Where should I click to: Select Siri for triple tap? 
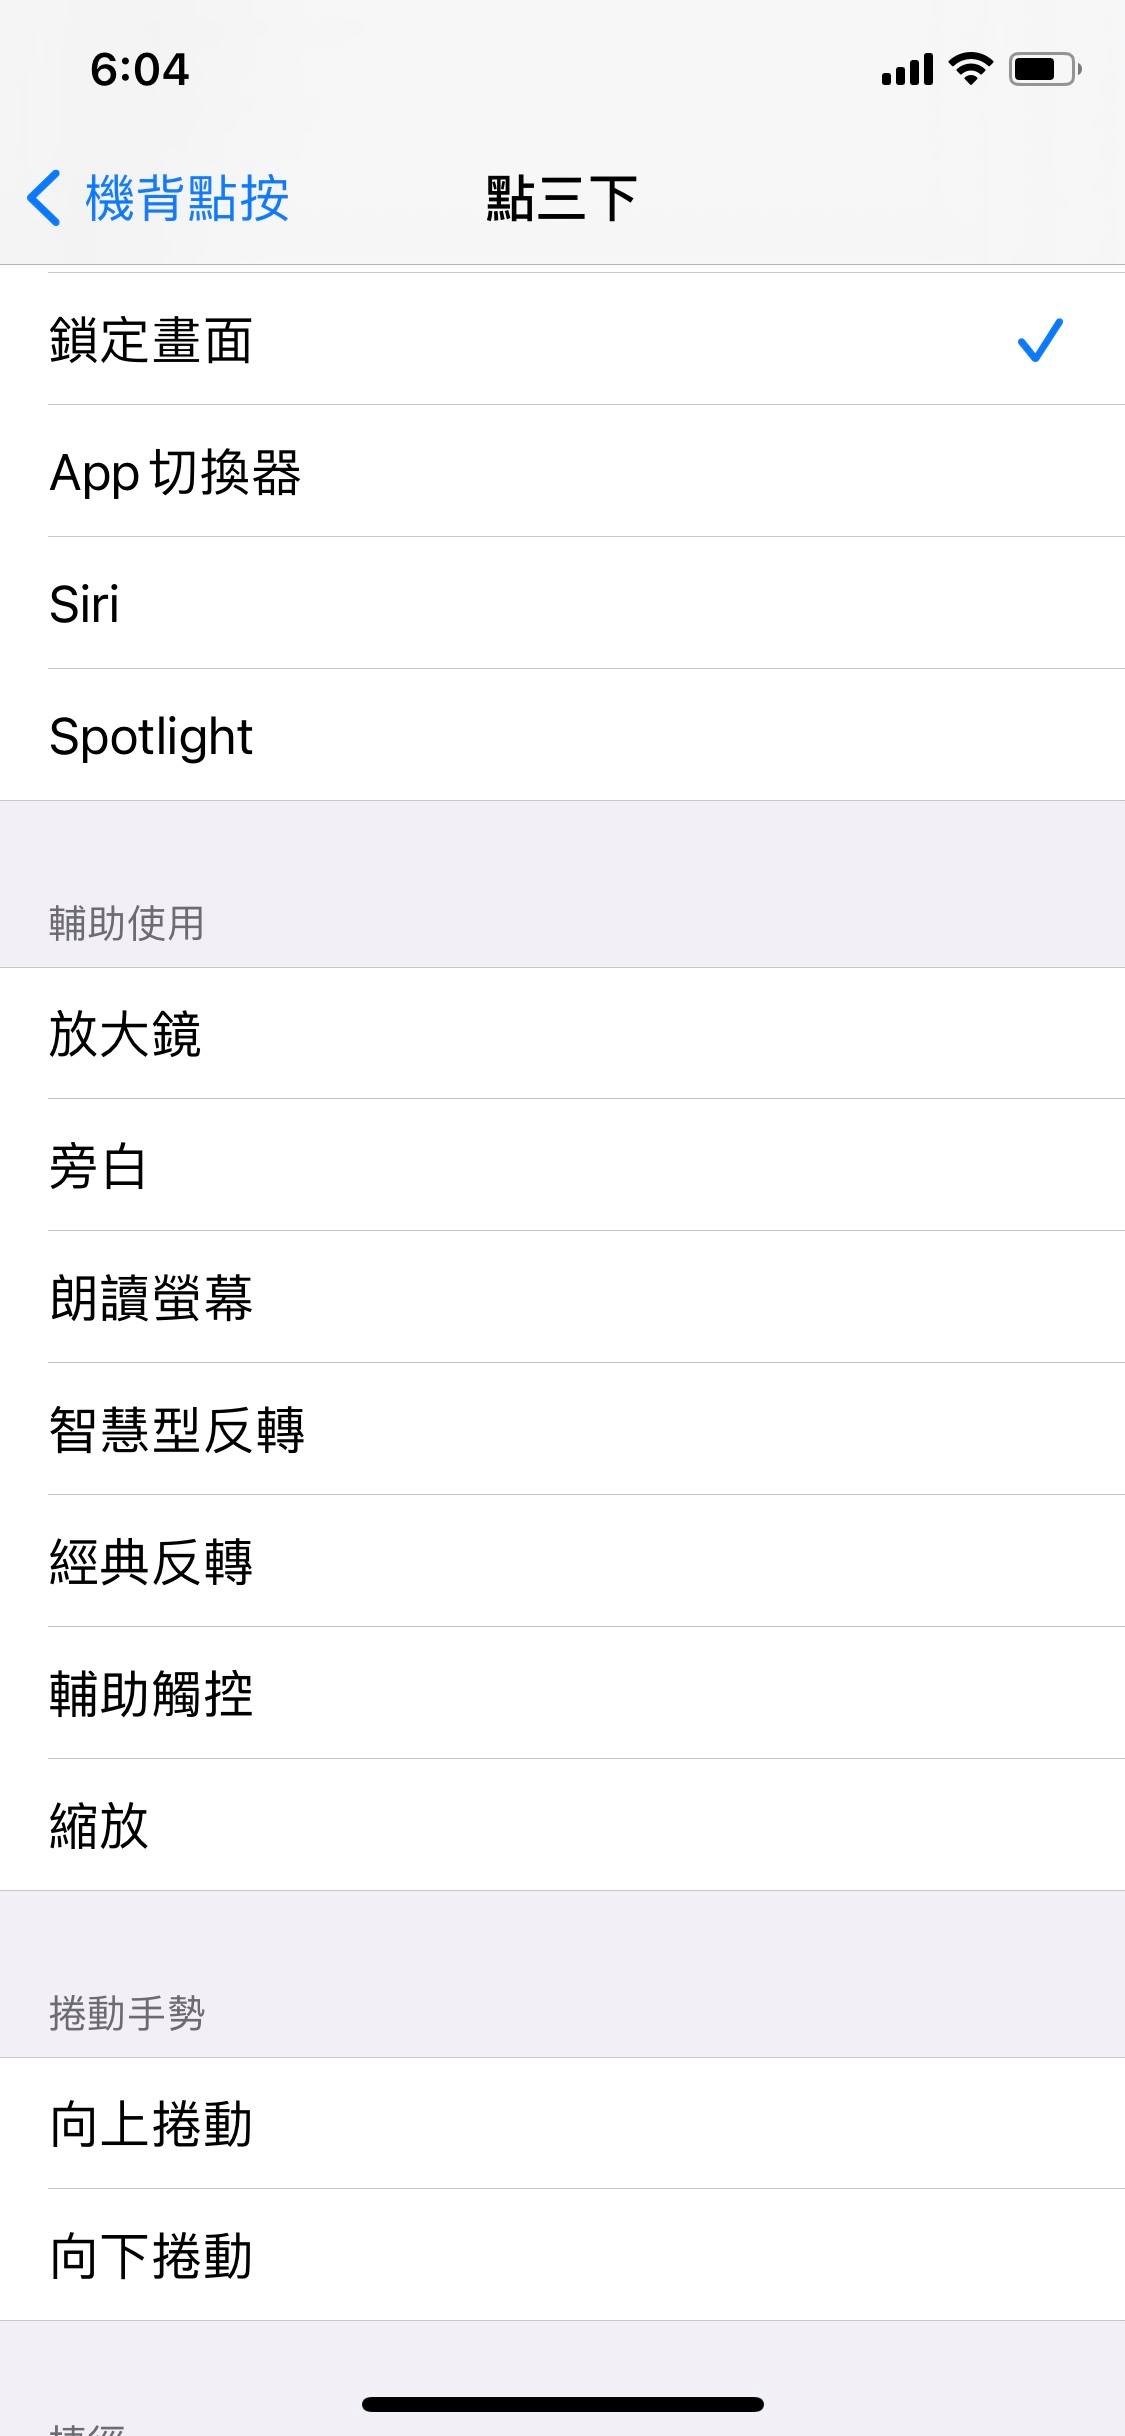tap(85, 604)
